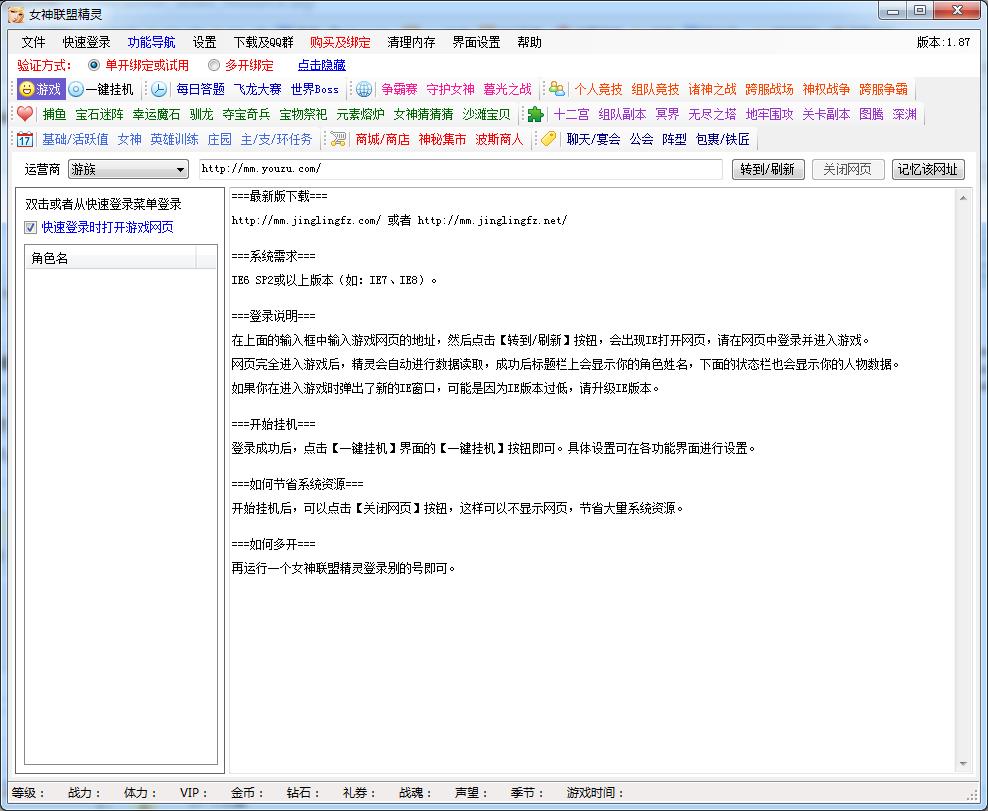The width and height of the screenshot is (988, 811).
Task: Open the 界面设置 menu
Action: tap(476, 42)
